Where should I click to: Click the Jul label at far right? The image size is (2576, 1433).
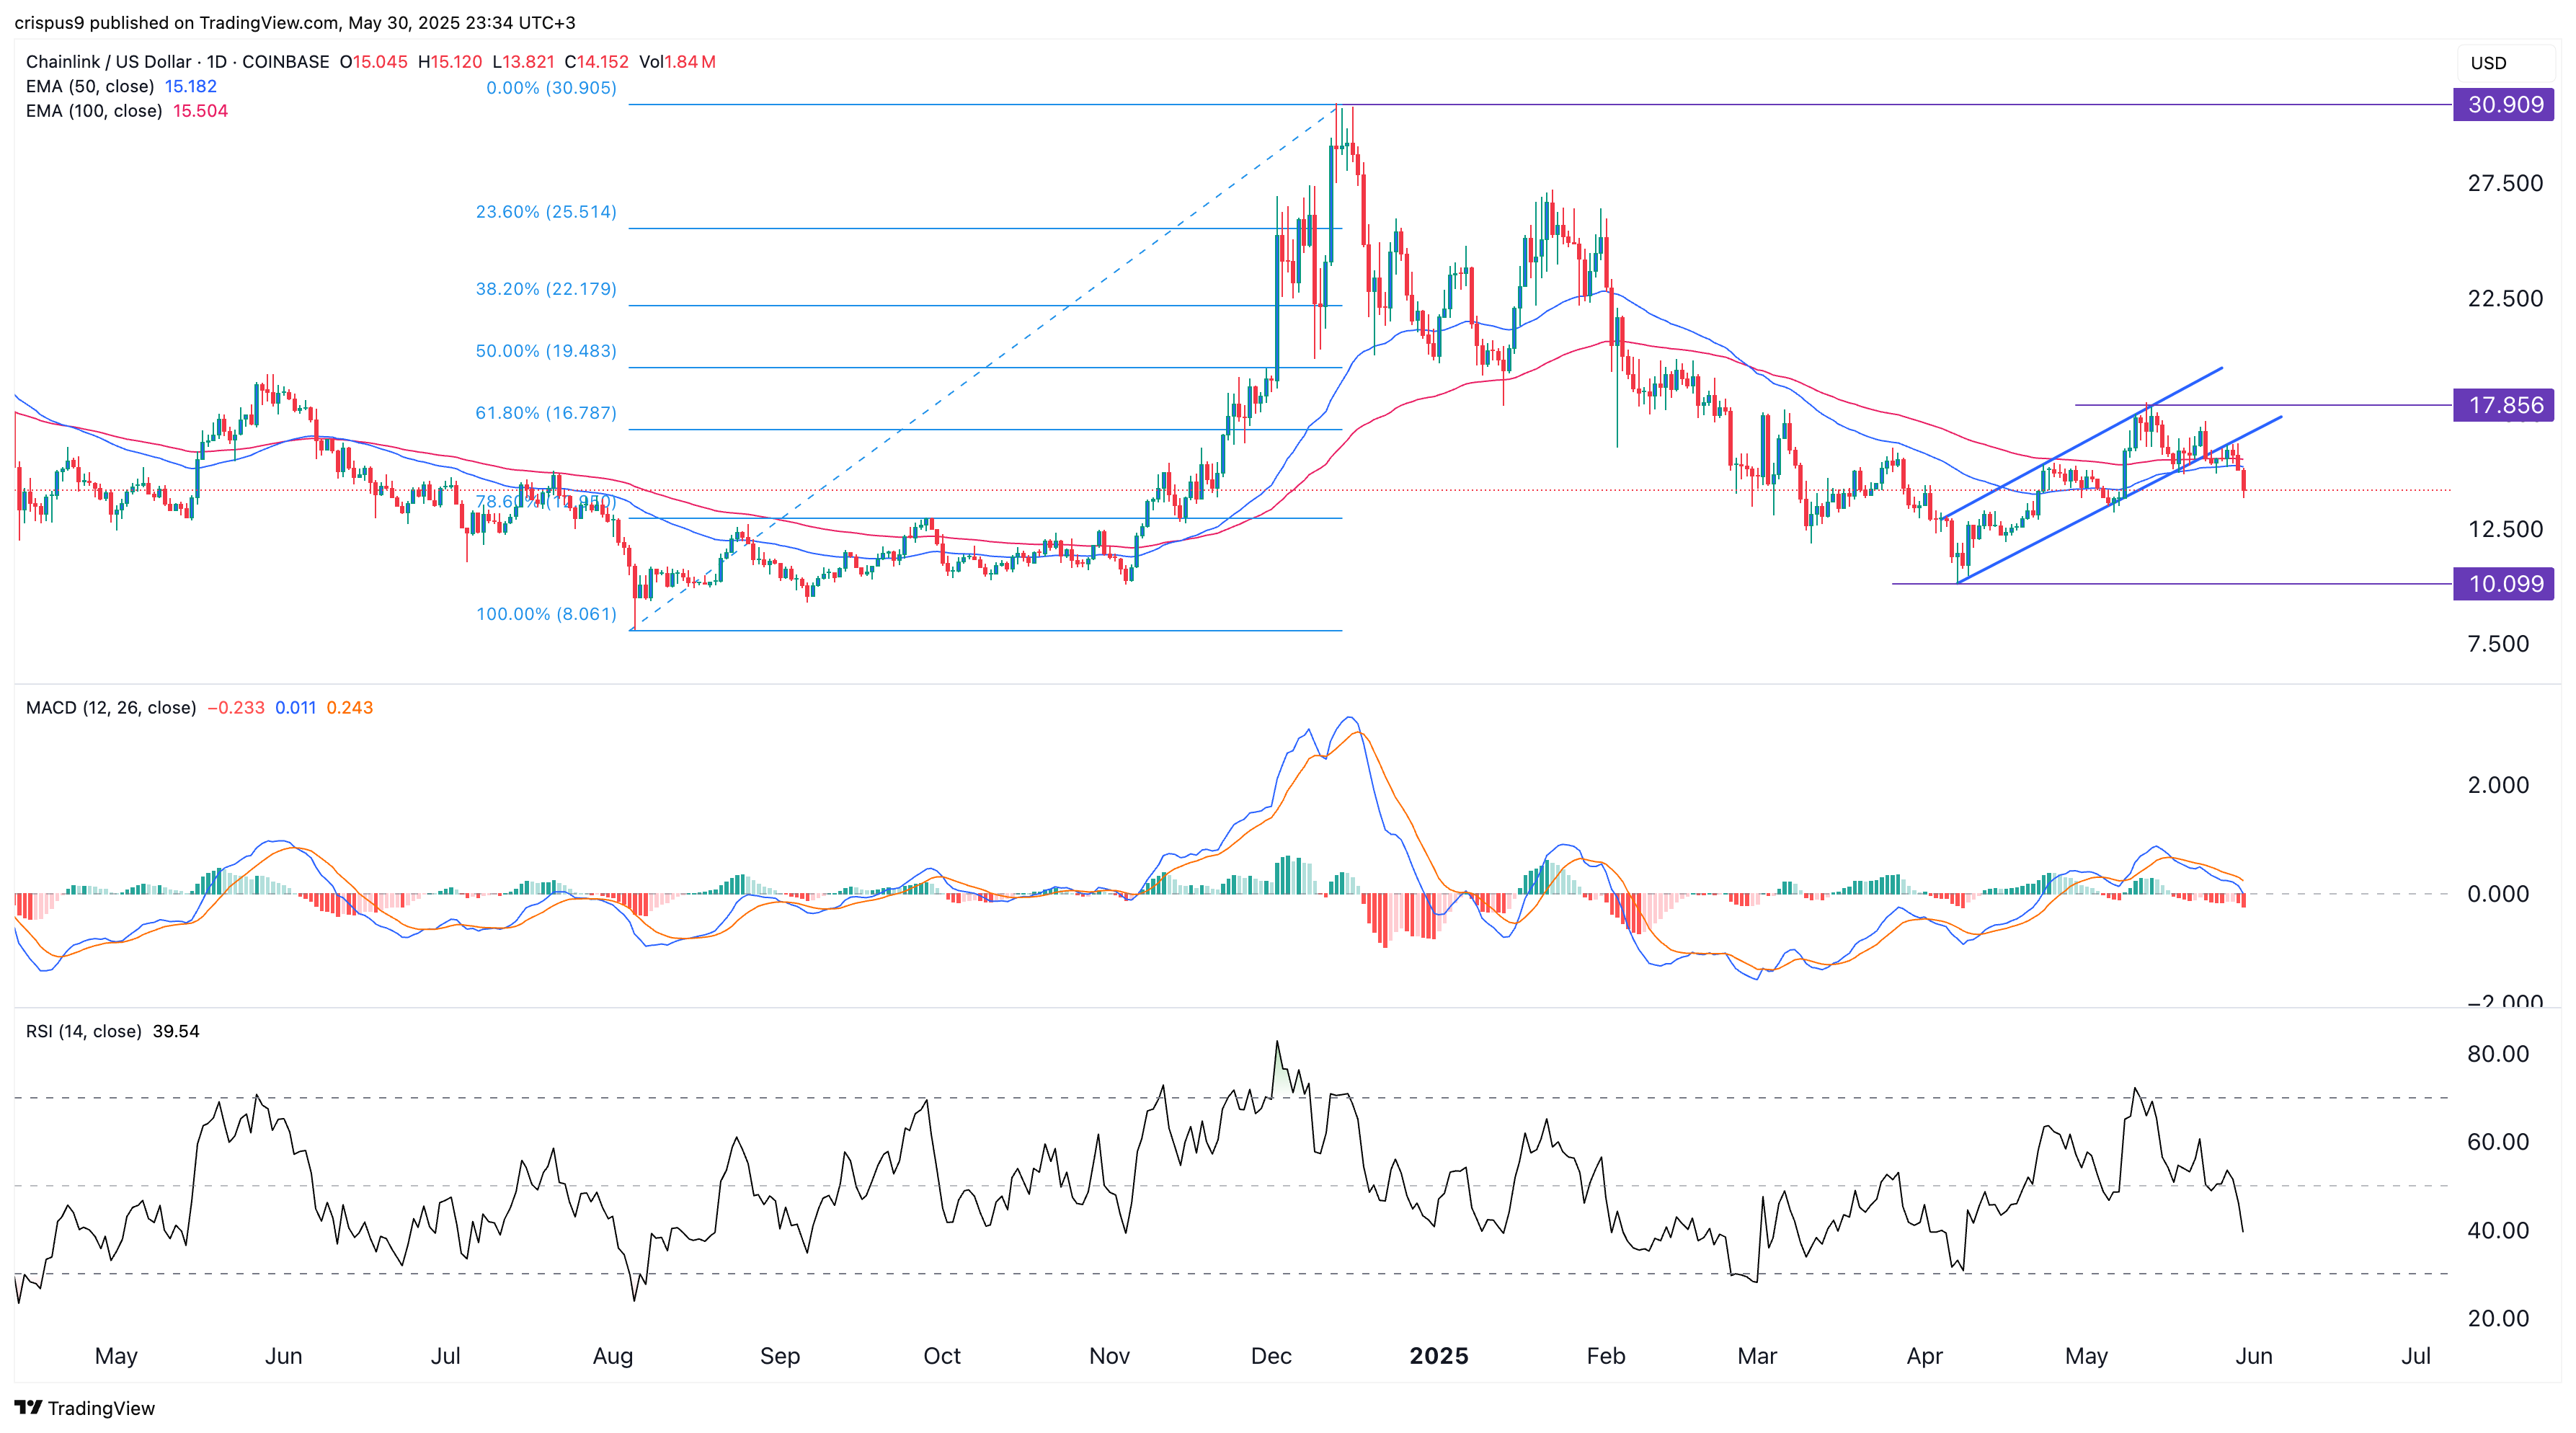(x=2415, y=1356)
